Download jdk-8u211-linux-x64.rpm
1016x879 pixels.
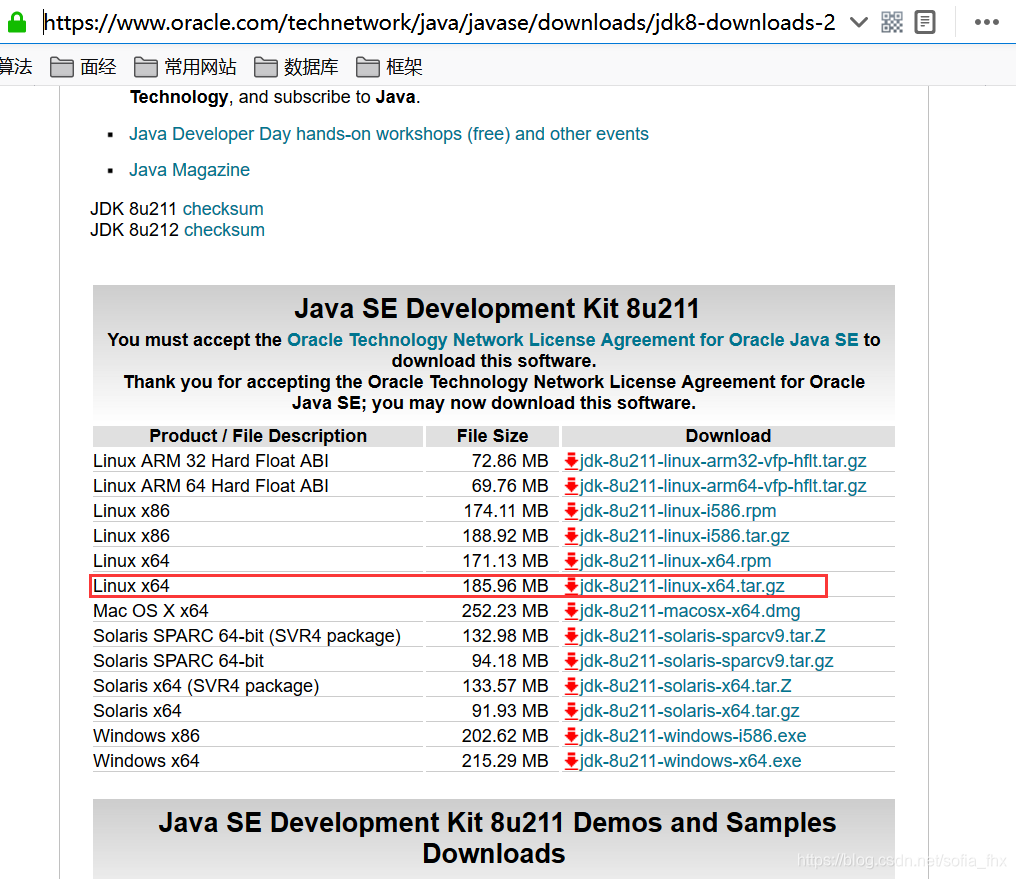click(675, 561)
